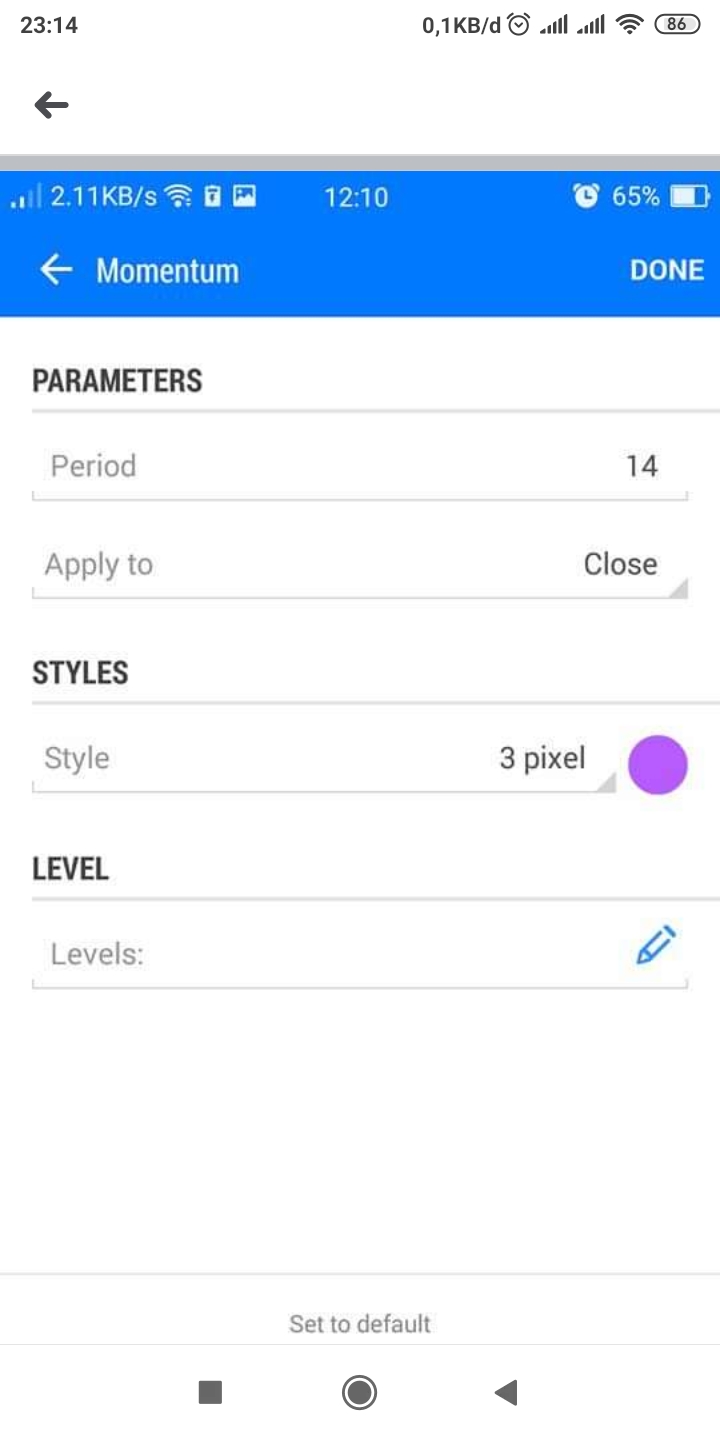Tap the Android home circle button
The image size is (720, 1440).
click(359, 1392)
